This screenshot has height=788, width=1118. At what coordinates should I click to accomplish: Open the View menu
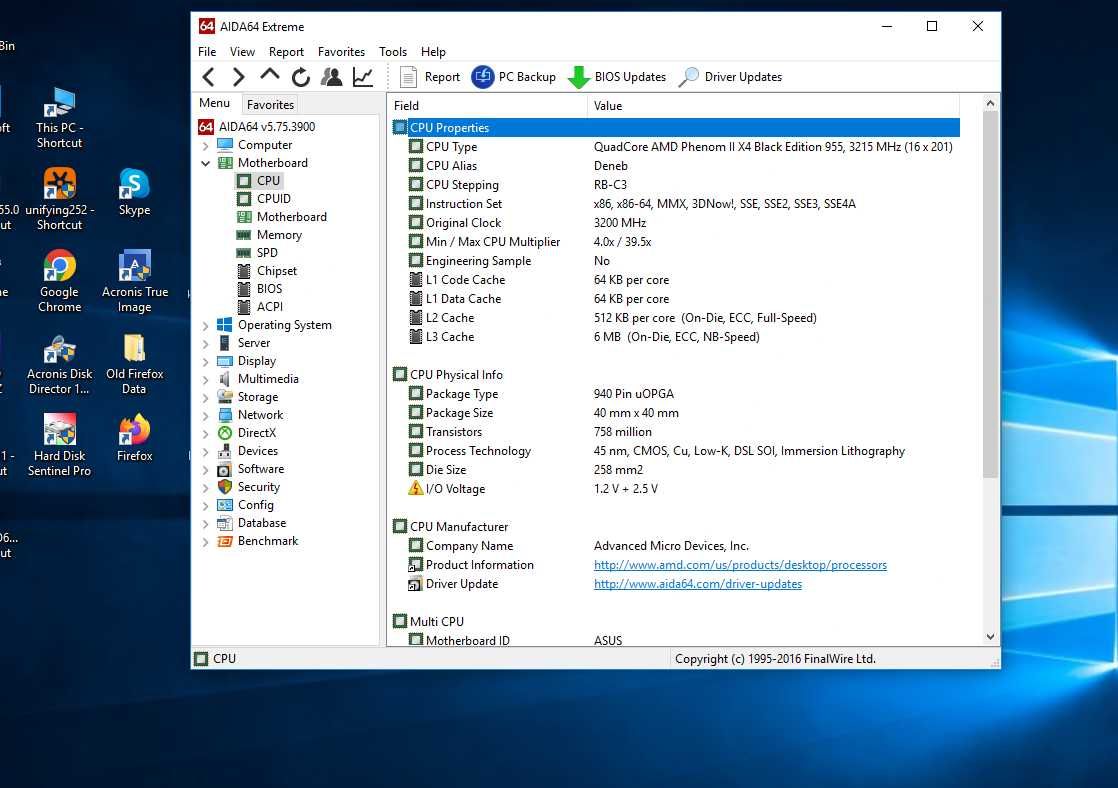click(242, 51)
